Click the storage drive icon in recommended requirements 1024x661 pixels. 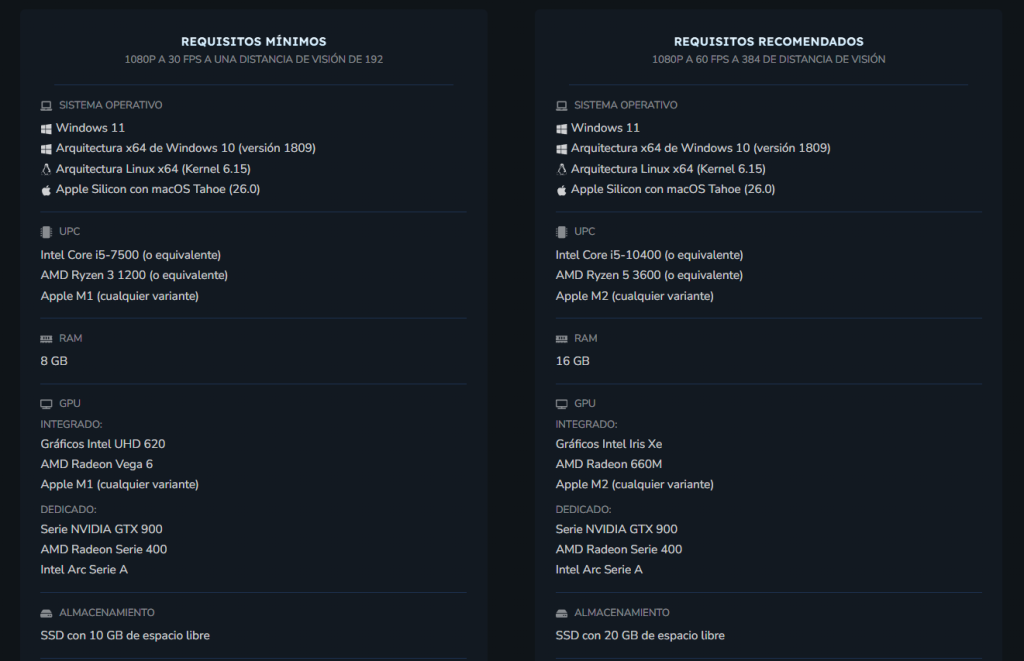[x=561, y=613]
